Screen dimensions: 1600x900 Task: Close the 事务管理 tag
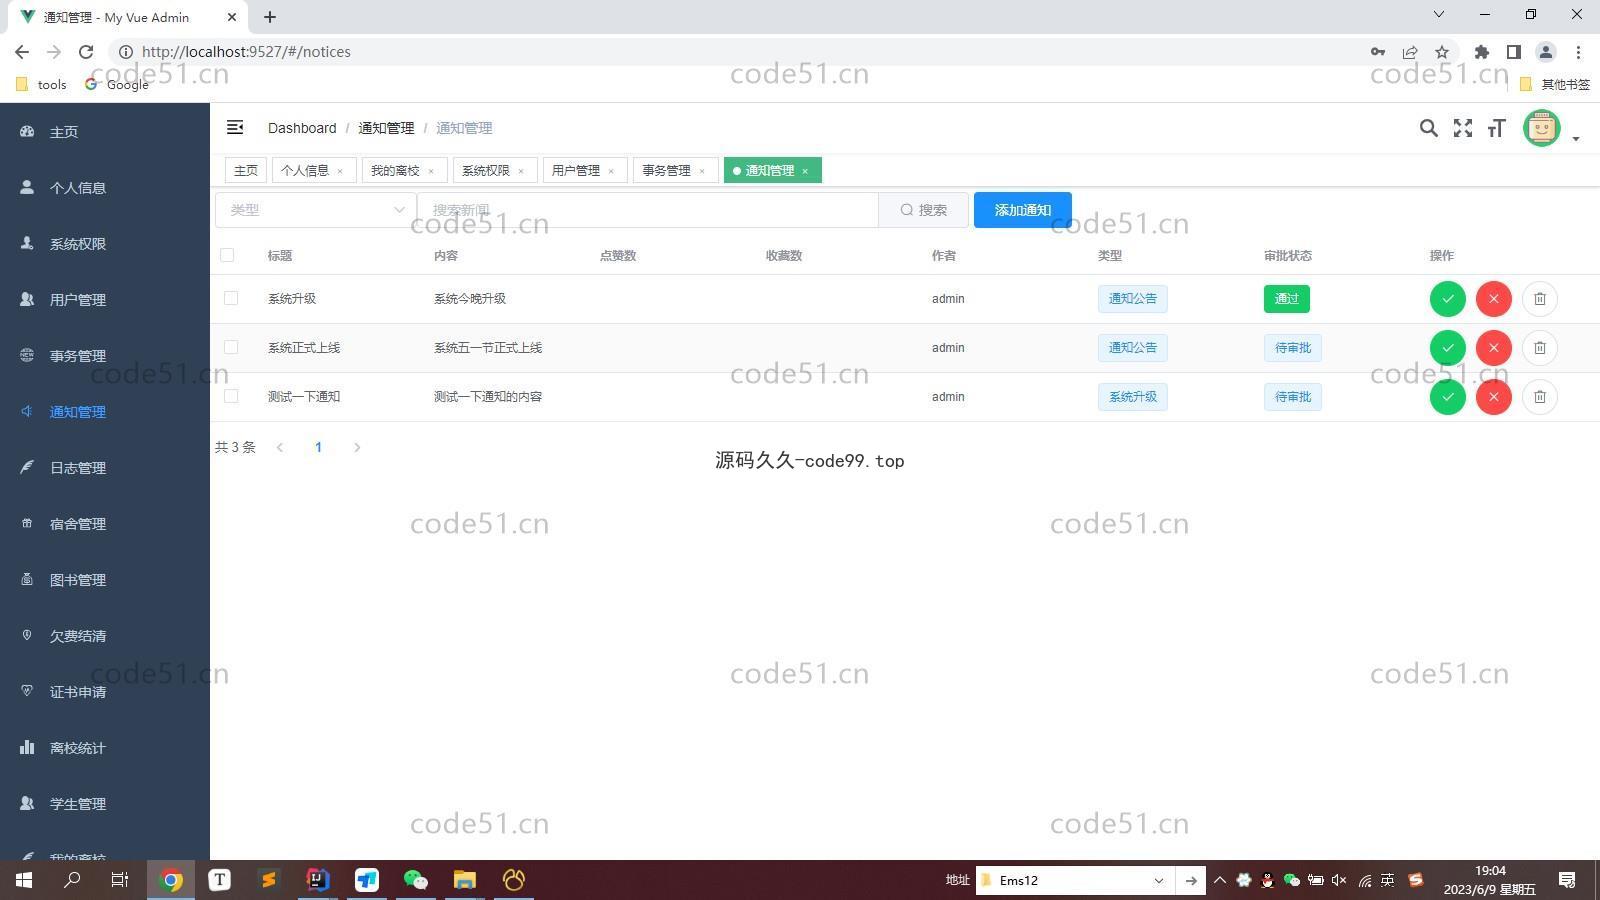pos(702,171)
